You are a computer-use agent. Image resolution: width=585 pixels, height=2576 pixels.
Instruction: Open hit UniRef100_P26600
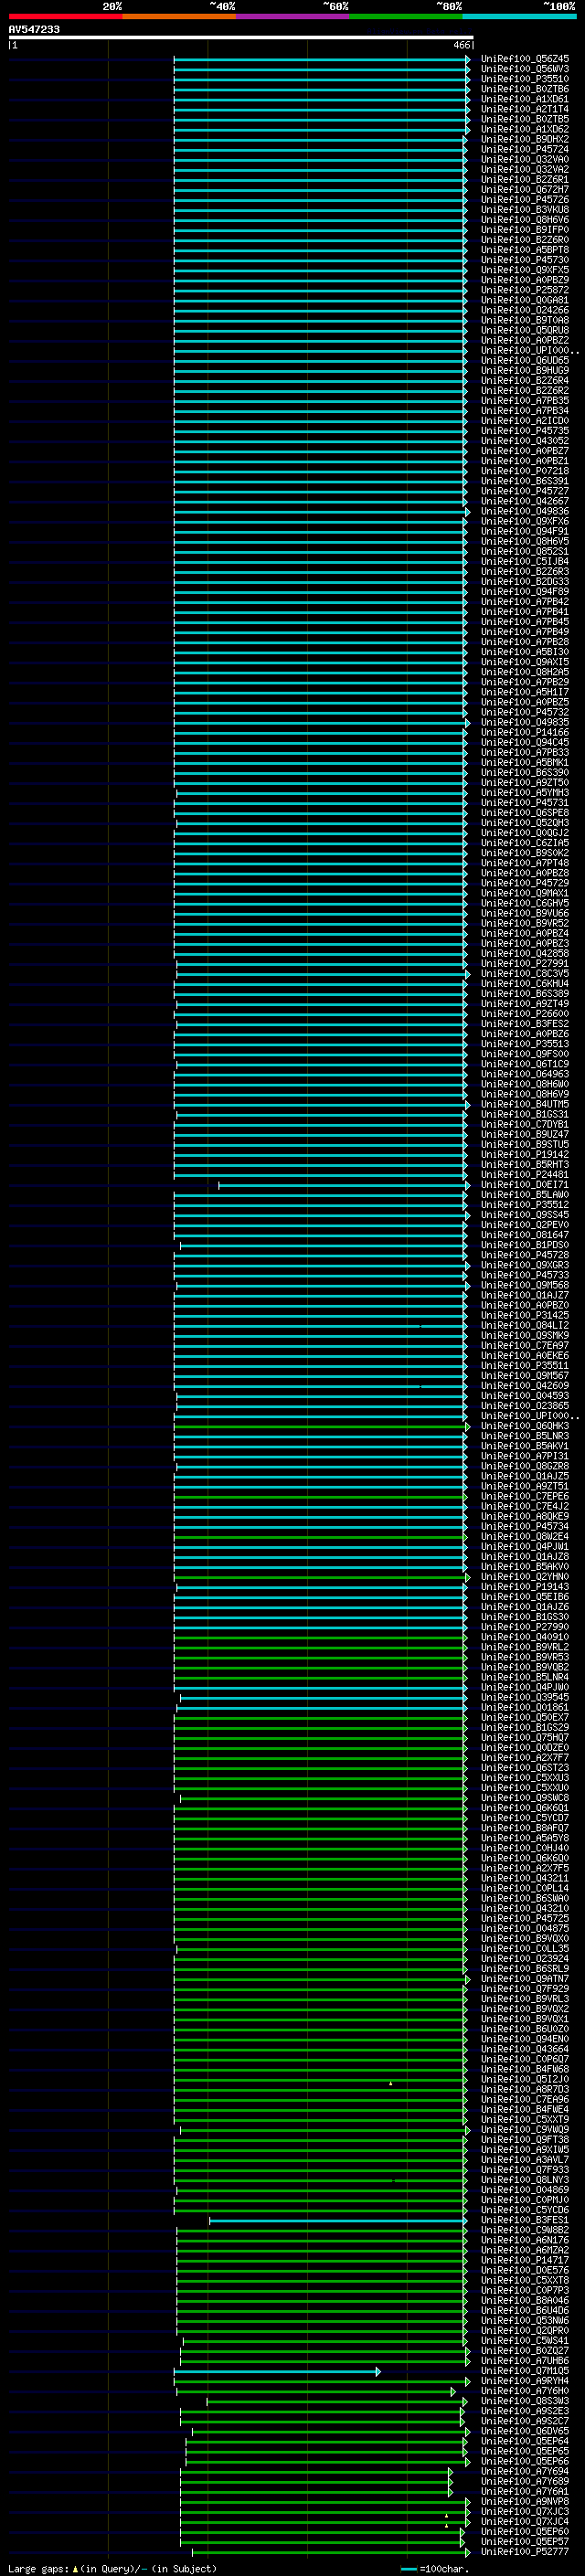[524, 1014]
